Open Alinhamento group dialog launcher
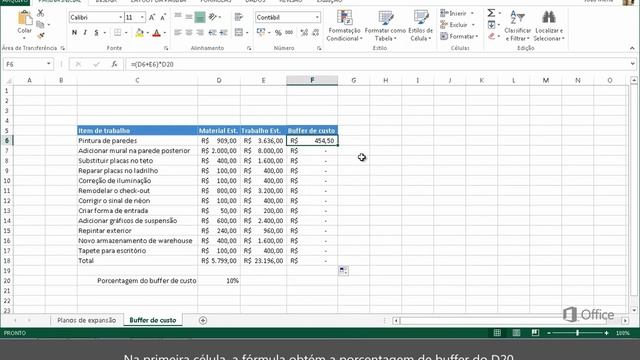This screenshot has width=640, height=360. tap(249, 48)
